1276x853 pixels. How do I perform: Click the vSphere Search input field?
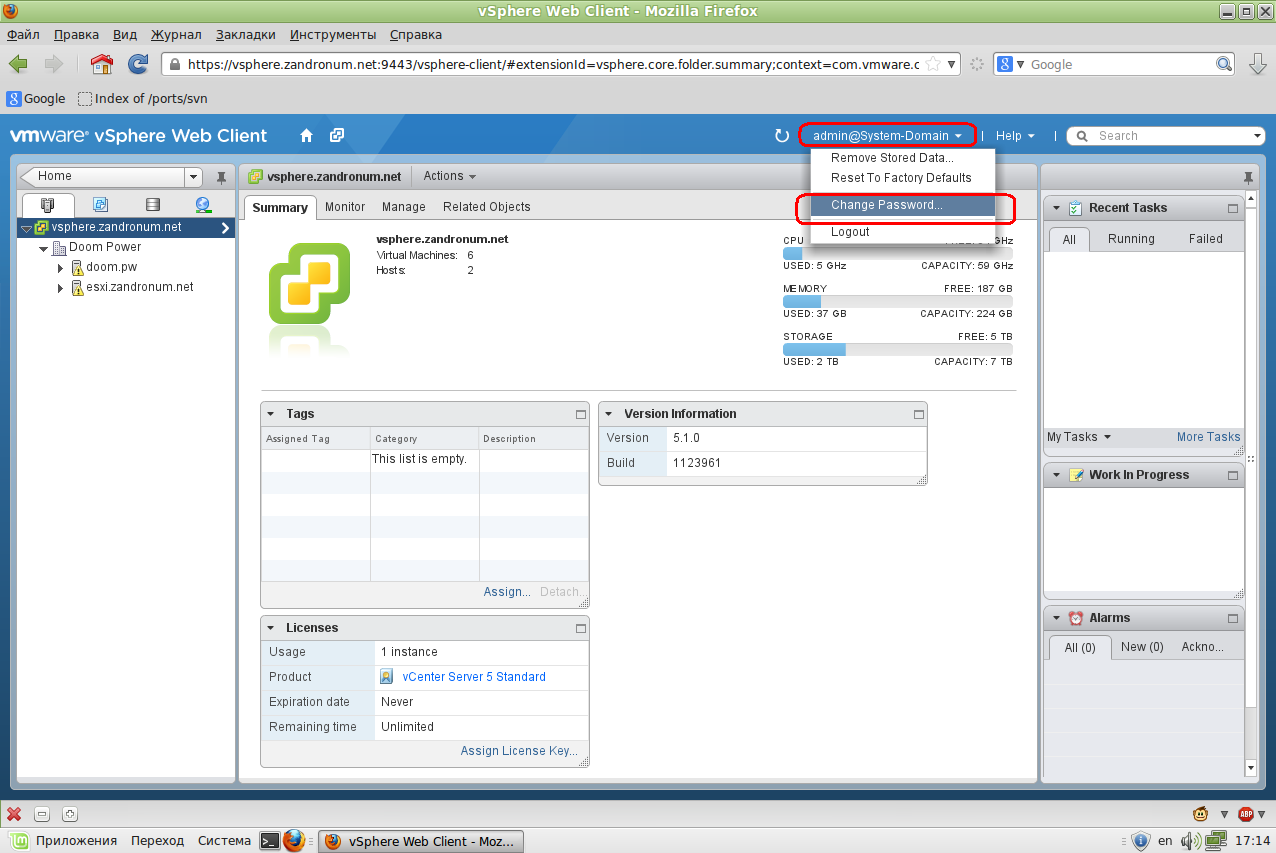pos(1170,136)
